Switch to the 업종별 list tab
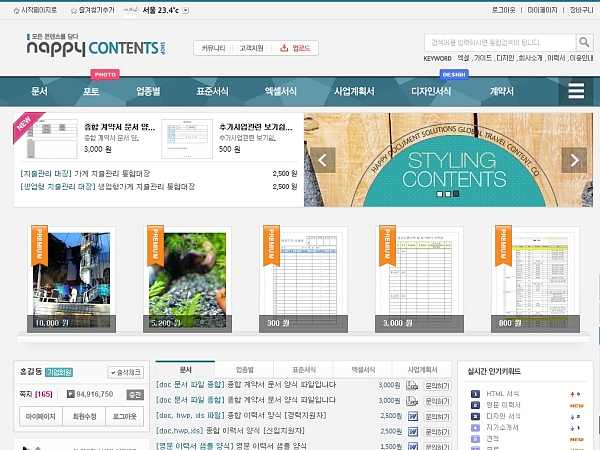Viewport: 600px width, 450px height. (x=244, y=369)
